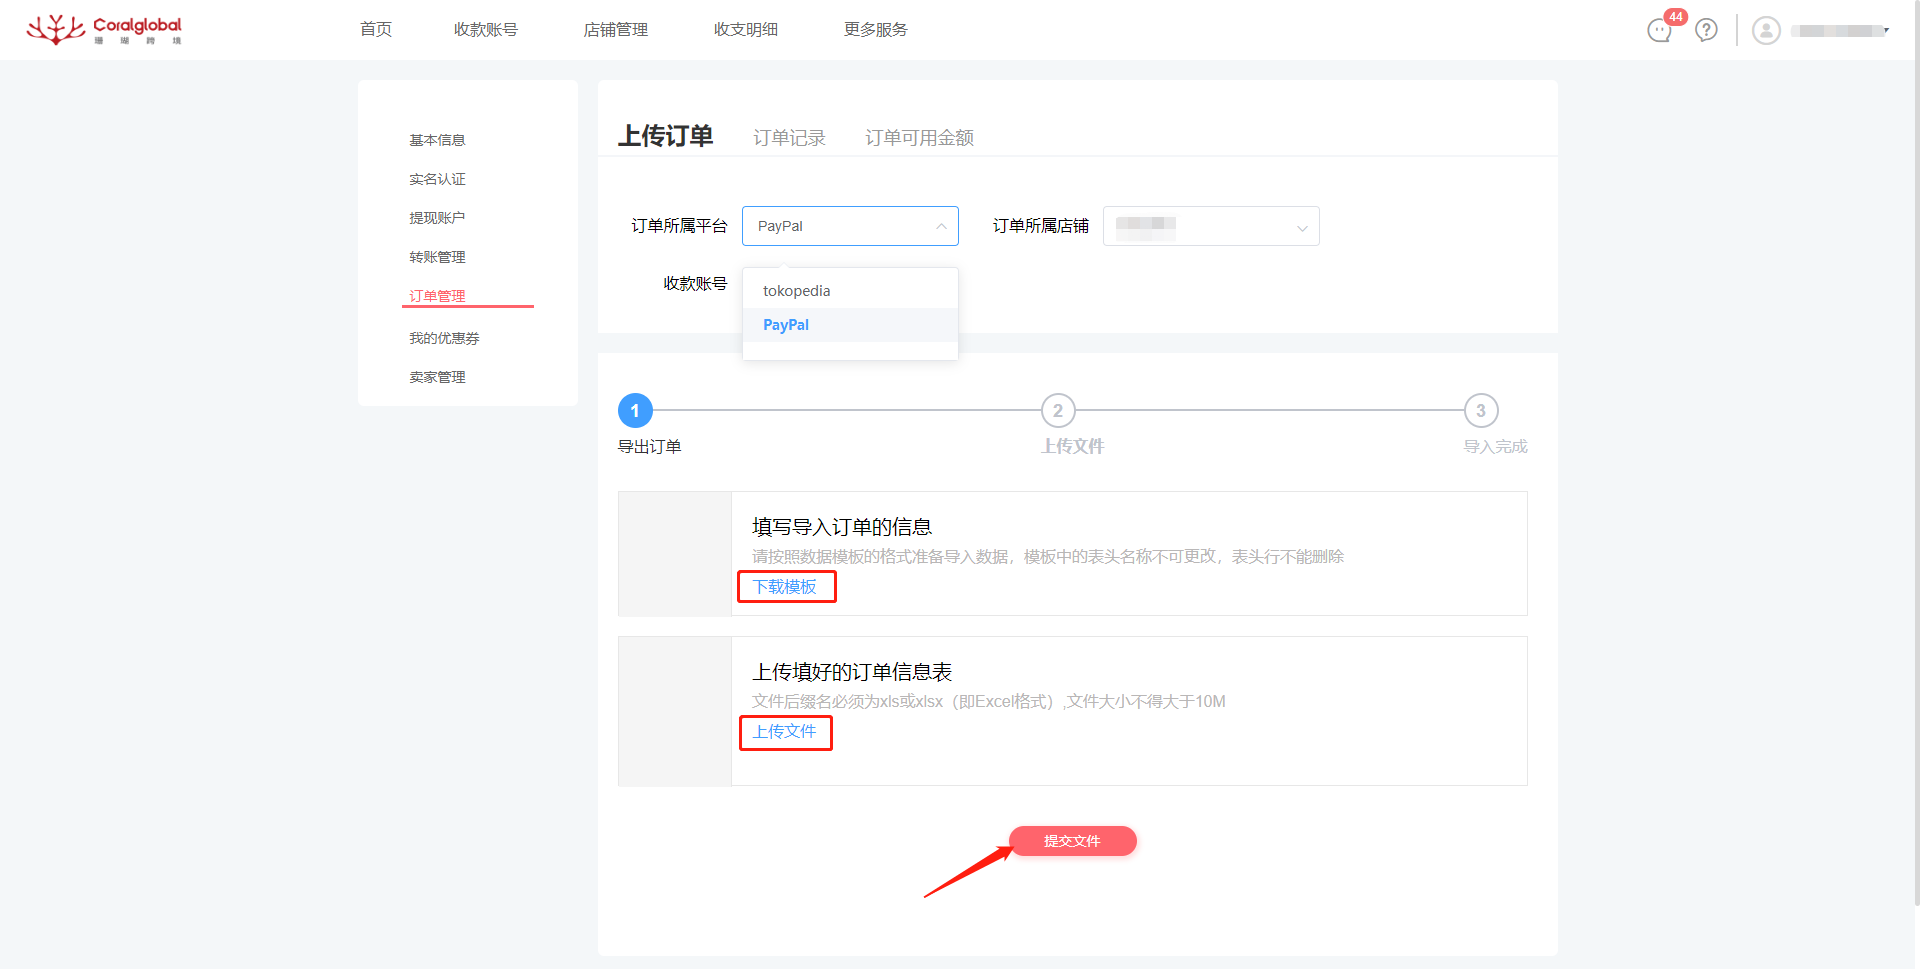
Task: Click step circle 3 导入完成
Action: tap(1481, 410)
